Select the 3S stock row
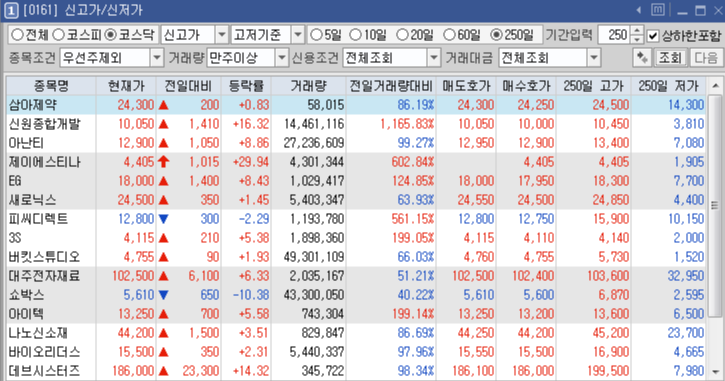The image size is (725, 381). [x=356, y=238]
